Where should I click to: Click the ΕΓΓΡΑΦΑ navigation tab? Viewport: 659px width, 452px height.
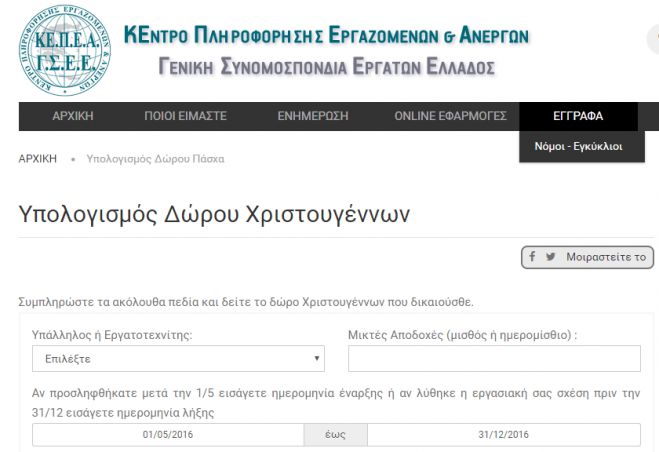(577, 117)
